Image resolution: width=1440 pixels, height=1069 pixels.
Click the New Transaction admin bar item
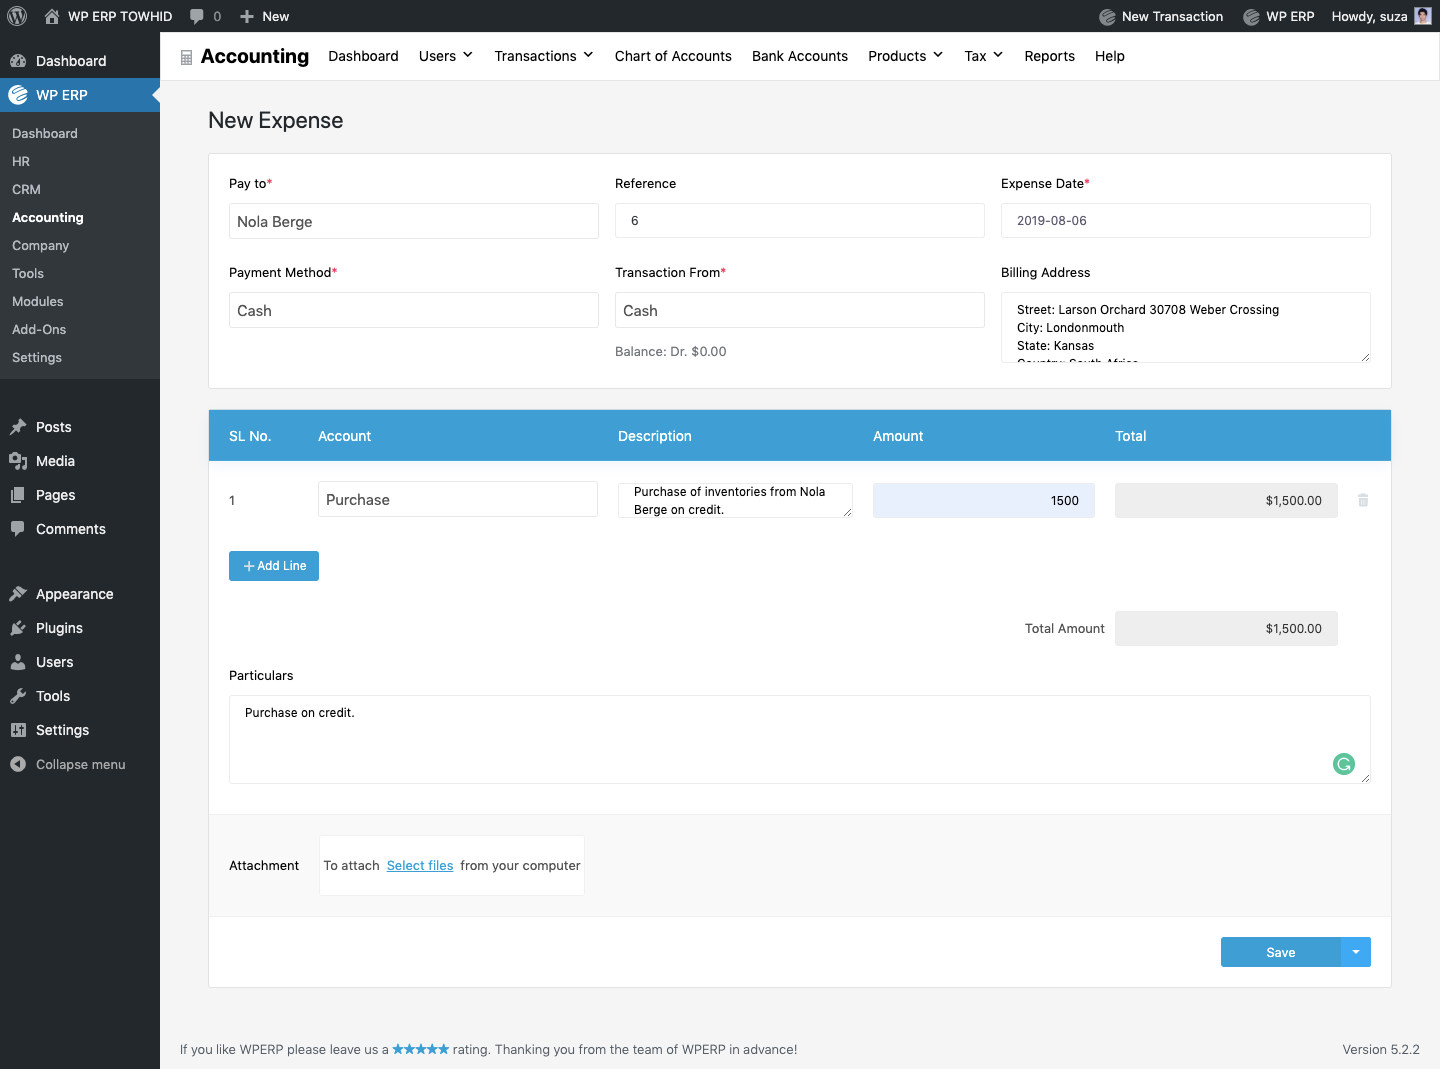pos(1161,16)
